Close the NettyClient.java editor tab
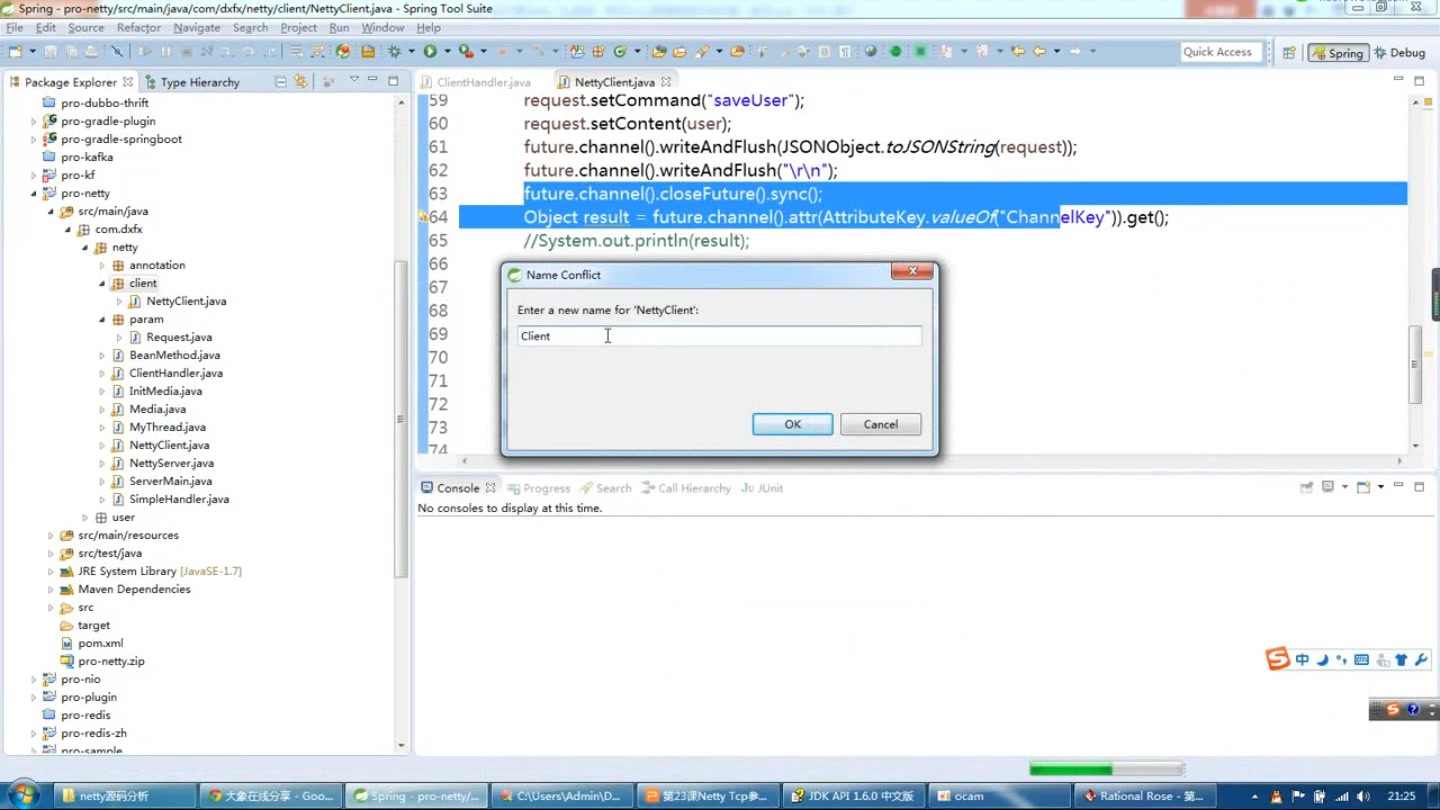Screen dimensions: 1440x810 point(666,82)
